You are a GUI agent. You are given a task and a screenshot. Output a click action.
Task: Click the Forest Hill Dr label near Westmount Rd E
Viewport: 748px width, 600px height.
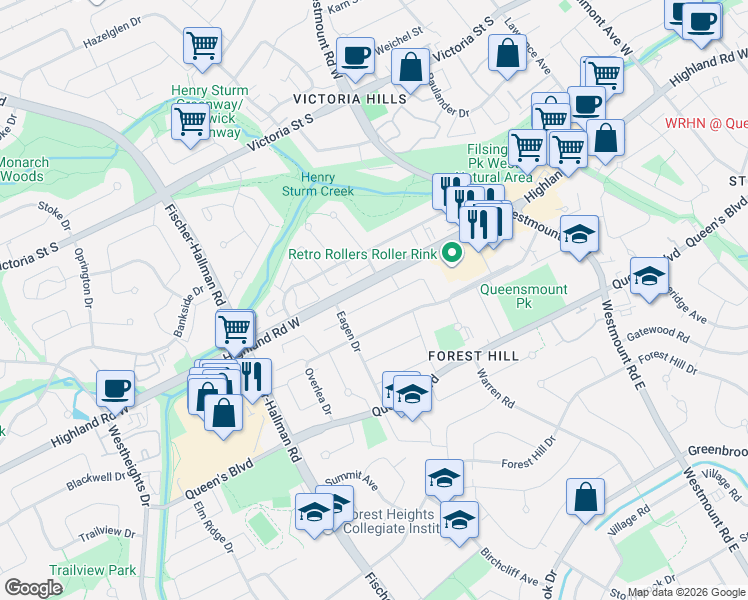(x=667, y=363)
